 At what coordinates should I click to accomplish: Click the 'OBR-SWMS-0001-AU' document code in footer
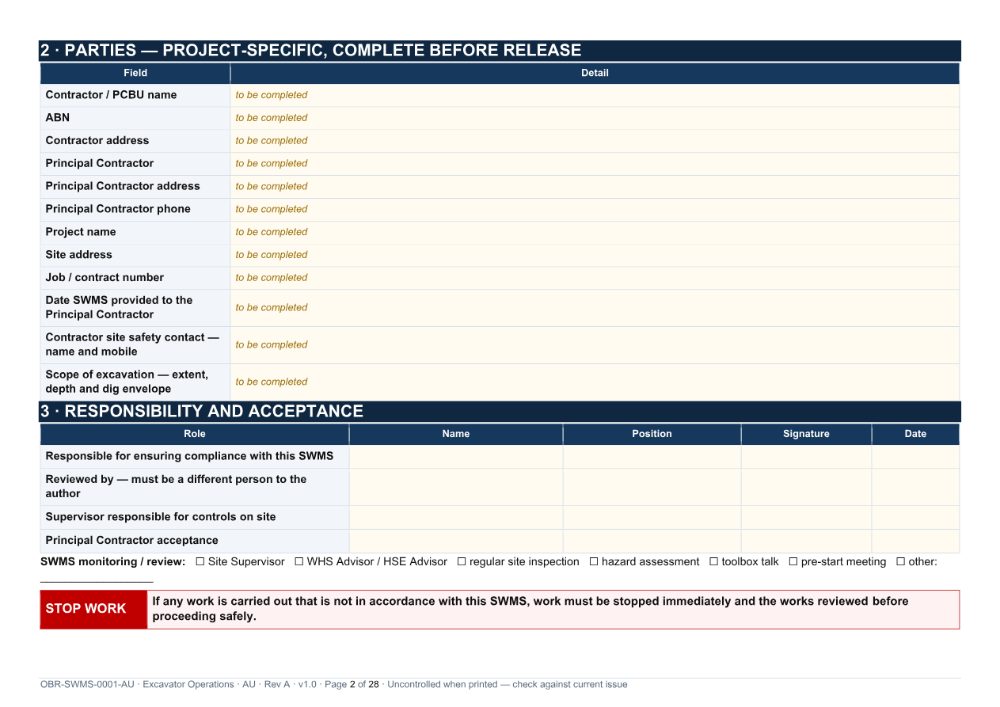point(87,685)
